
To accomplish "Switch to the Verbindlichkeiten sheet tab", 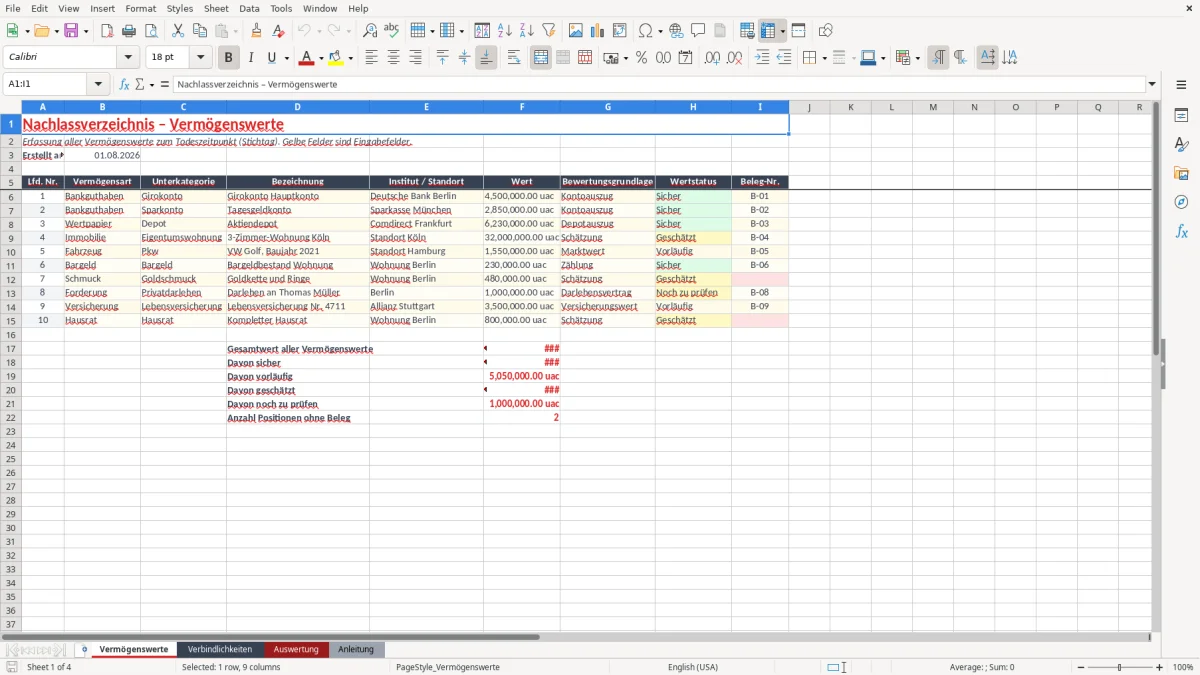I will [220, 649].
